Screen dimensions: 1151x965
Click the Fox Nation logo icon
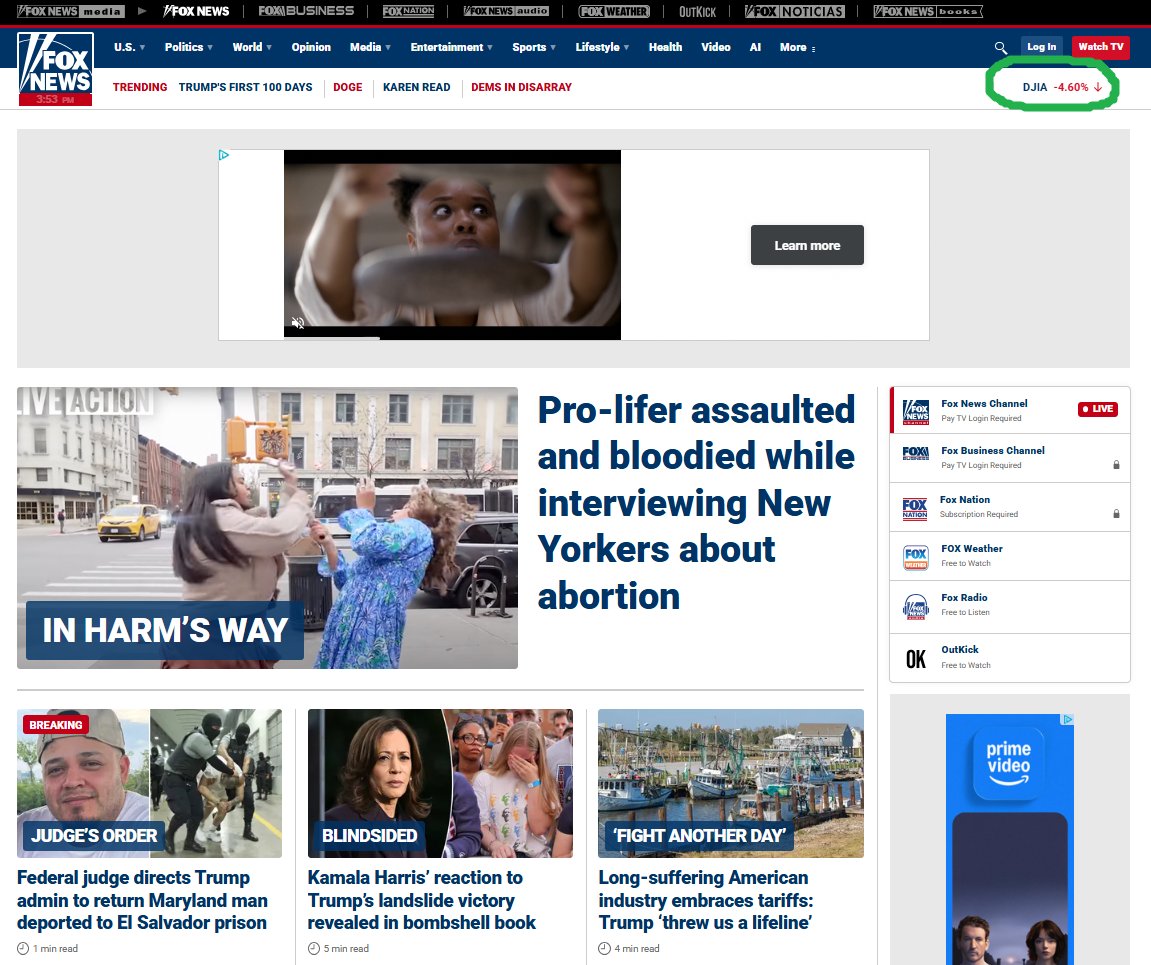point(915,508)
